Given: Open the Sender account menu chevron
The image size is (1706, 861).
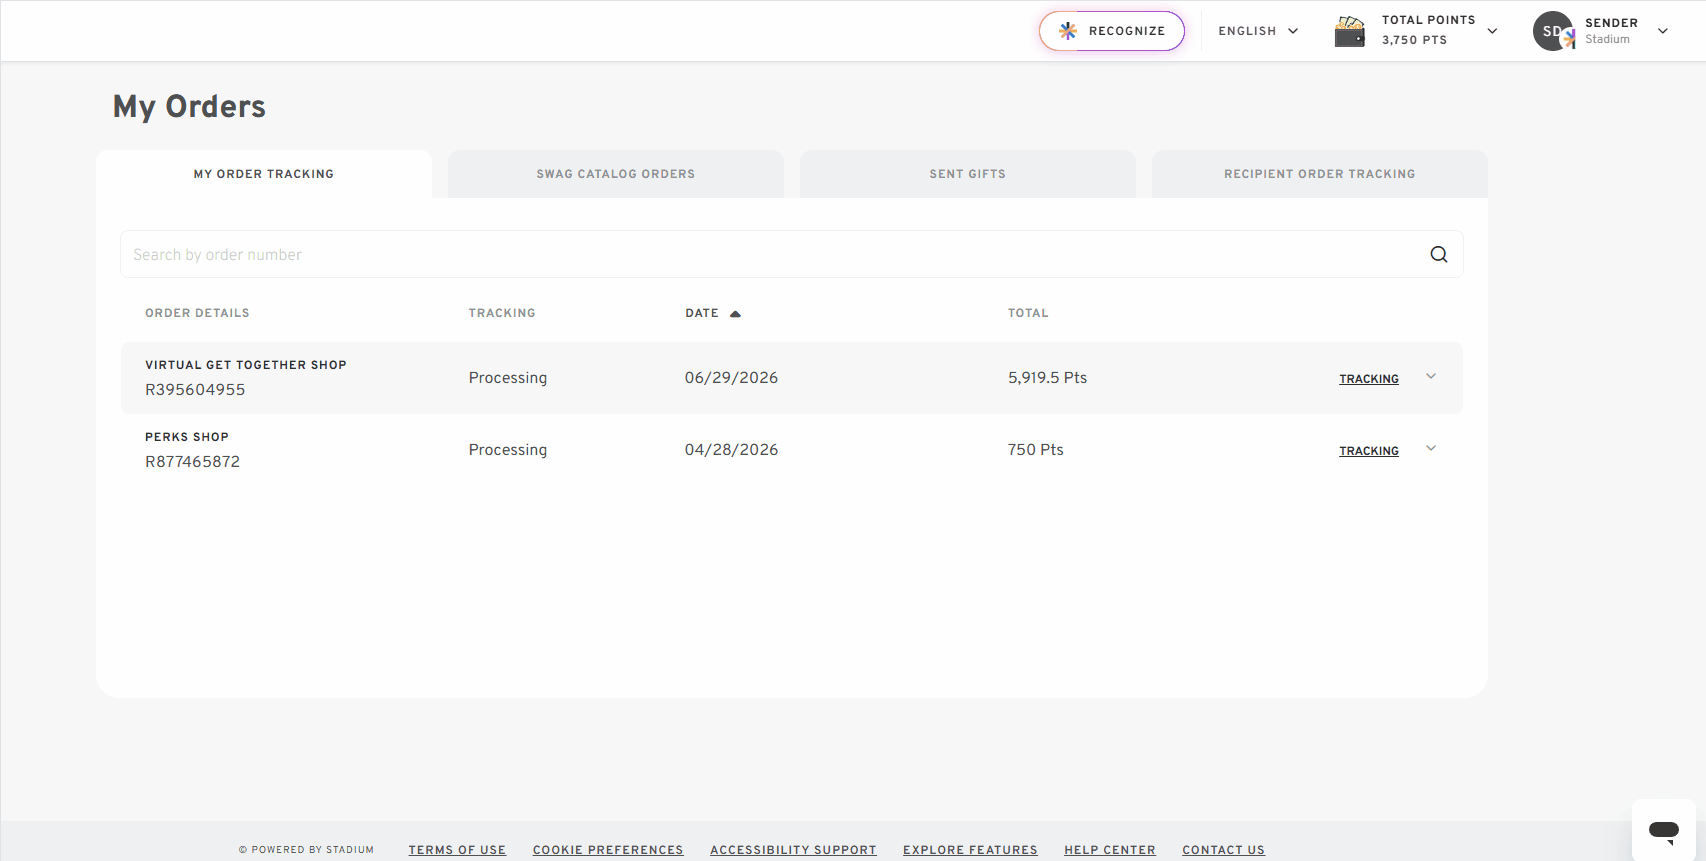Looking at the screenshot, I should (x=1663, y=31).
